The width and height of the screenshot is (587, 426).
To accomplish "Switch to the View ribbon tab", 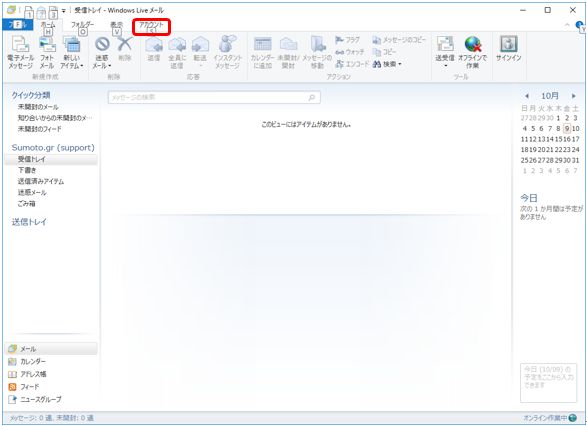I will 116,25.
